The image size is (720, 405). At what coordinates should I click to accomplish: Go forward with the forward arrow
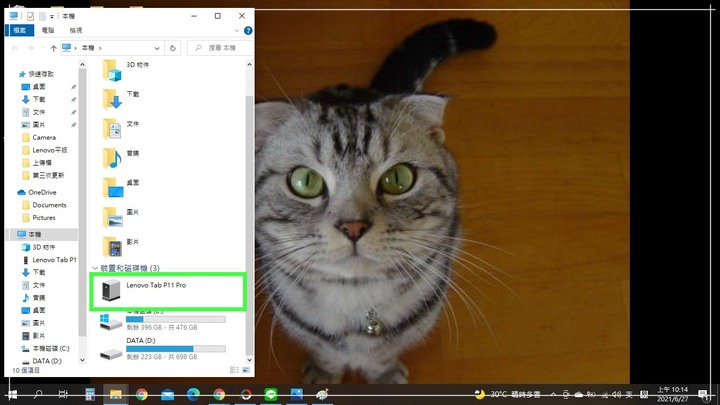point(30,48)
